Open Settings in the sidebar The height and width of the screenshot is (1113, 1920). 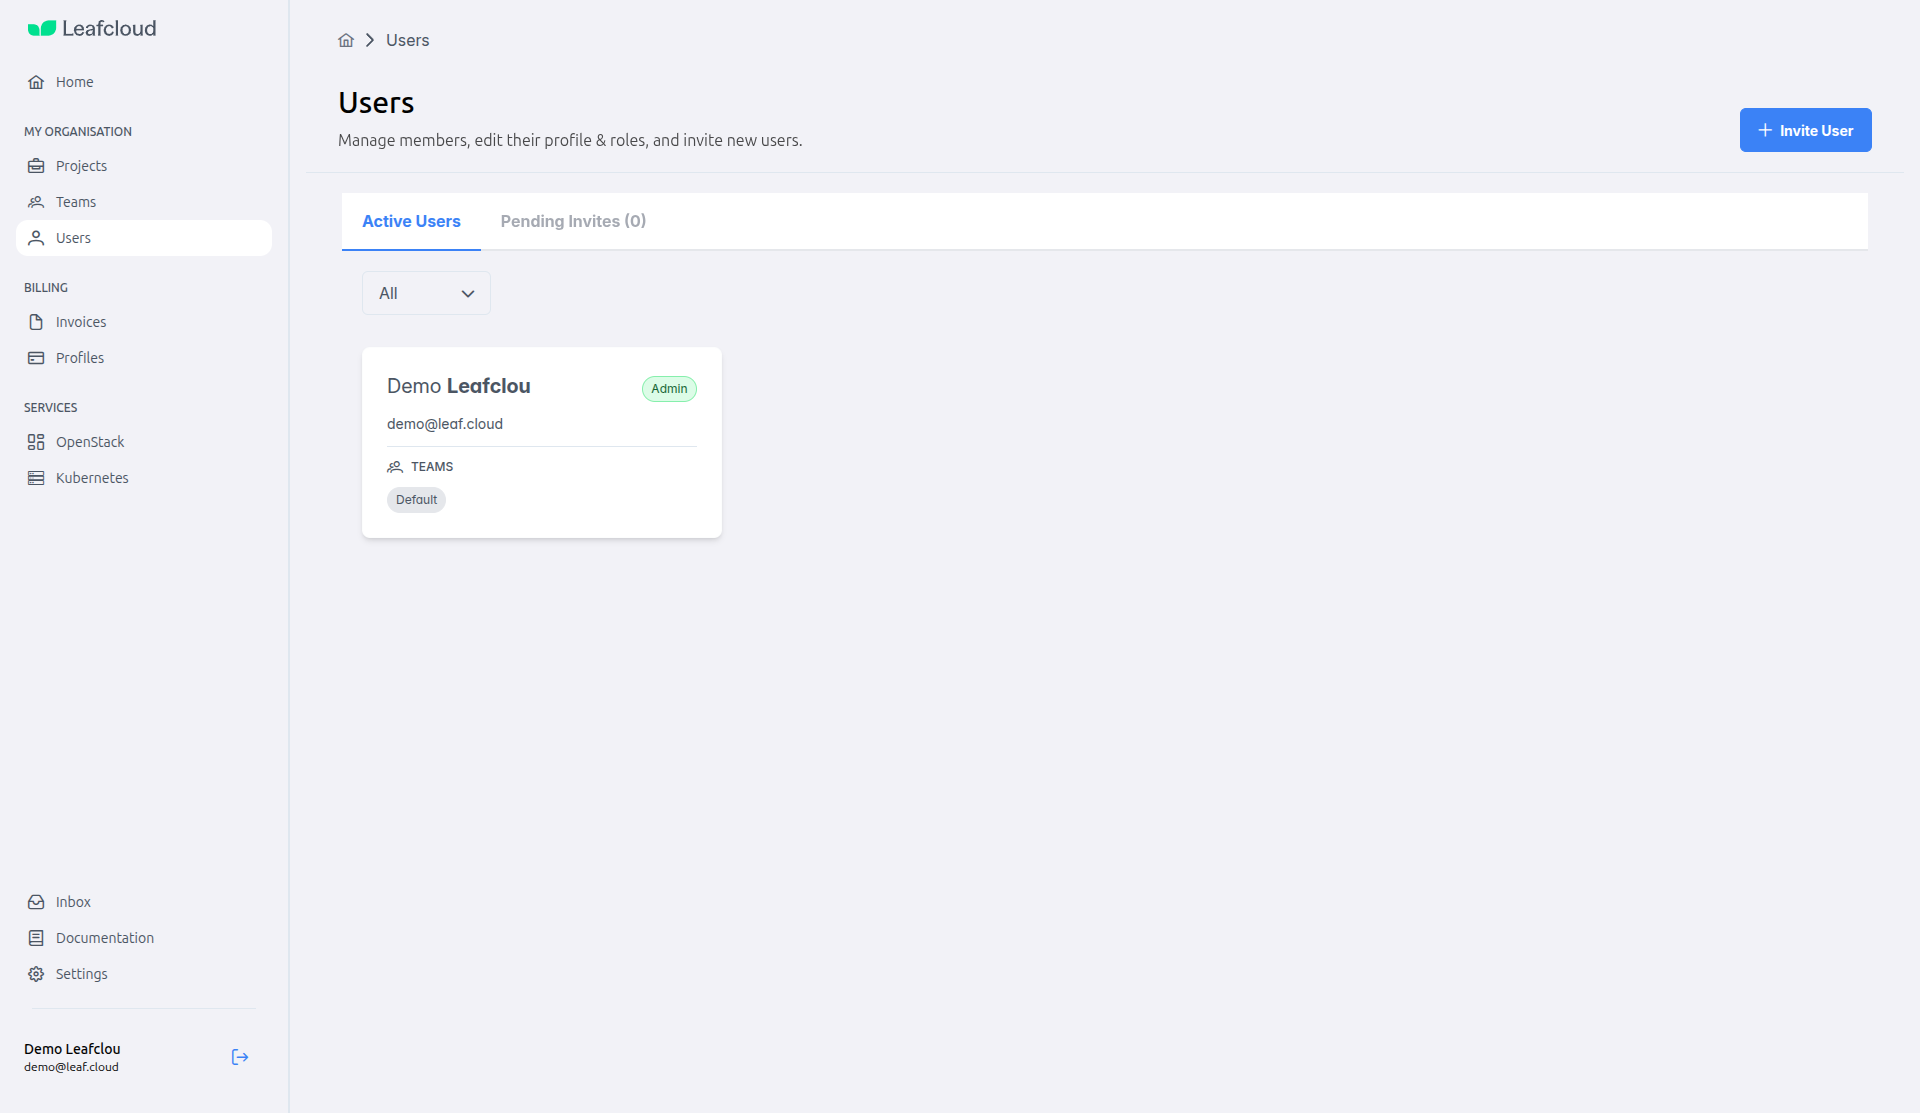(144, 974)
